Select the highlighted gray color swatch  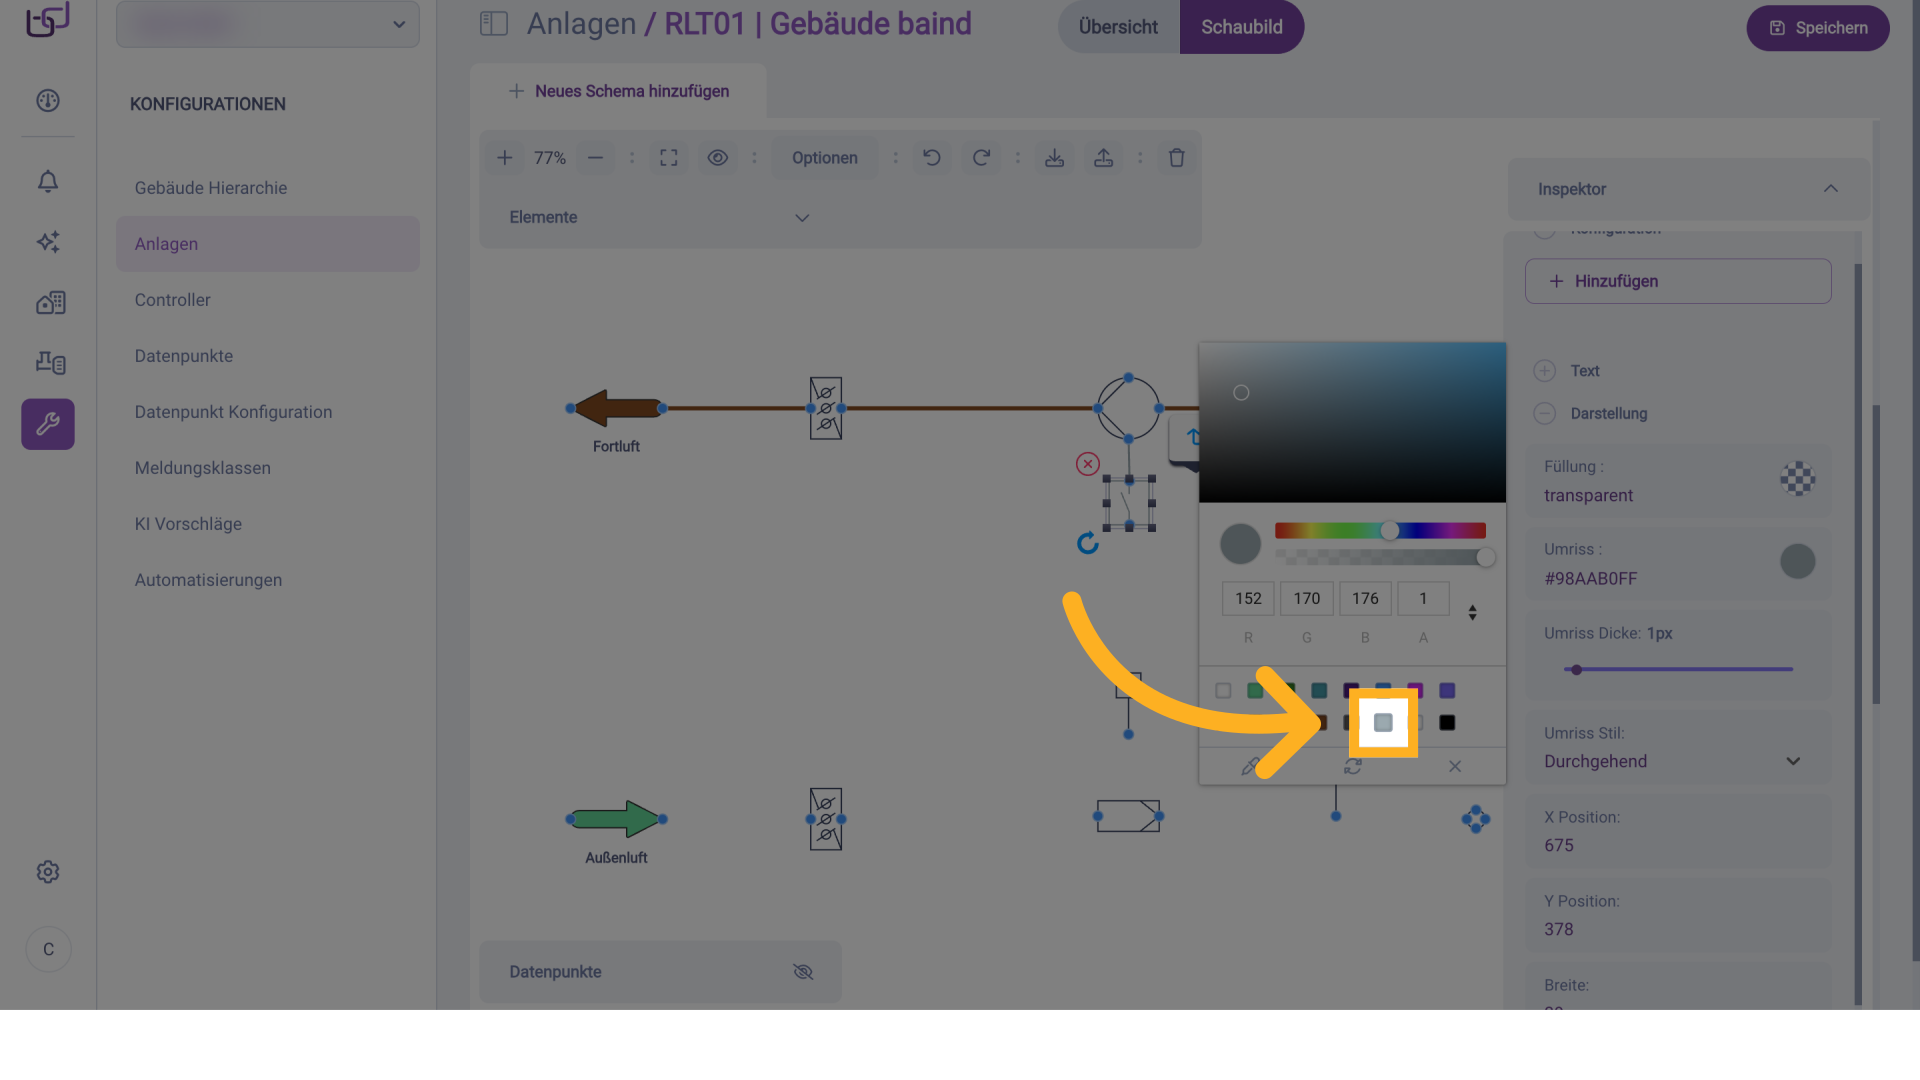(x=1383, y=722)
